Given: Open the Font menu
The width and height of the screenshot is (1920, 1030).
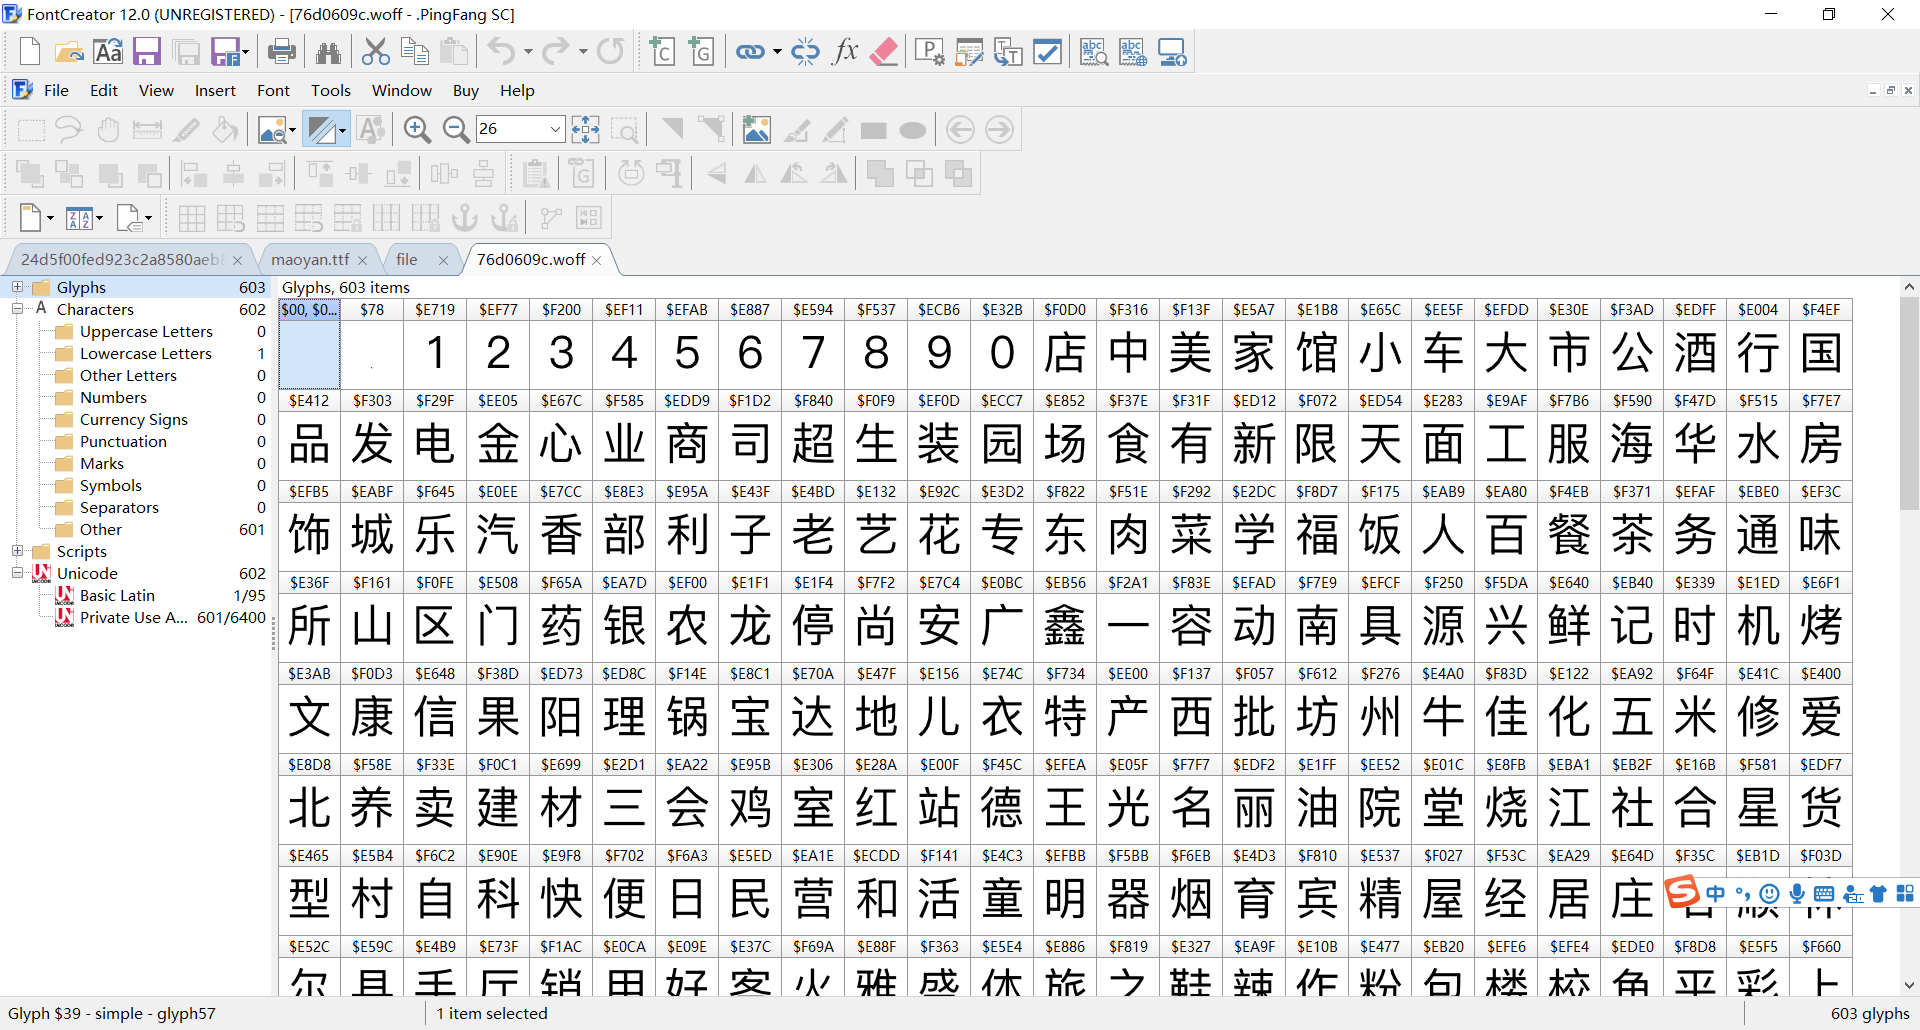Looking at the screenshot, I should coord(273,90).
